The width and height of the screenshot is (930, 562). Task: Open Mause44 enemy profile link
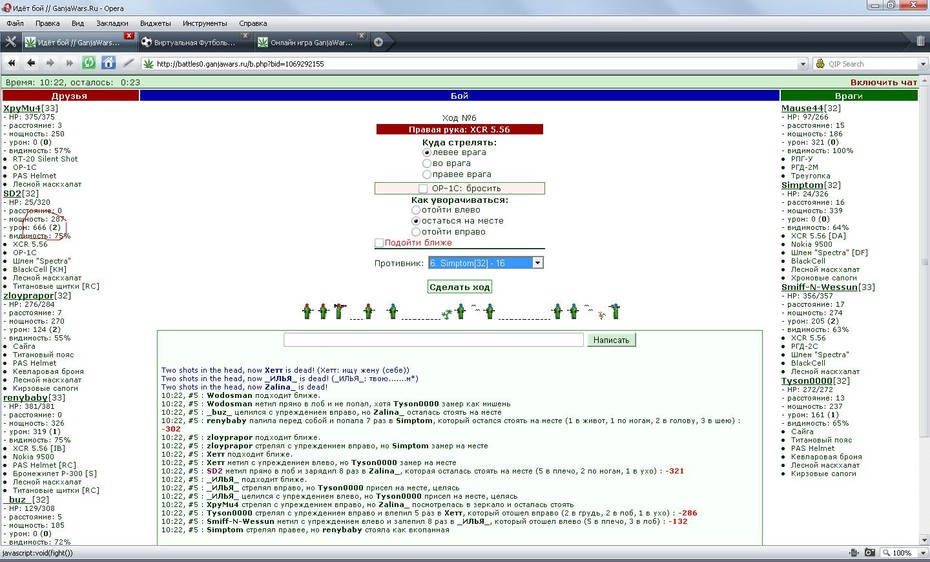tap(802, 108)
